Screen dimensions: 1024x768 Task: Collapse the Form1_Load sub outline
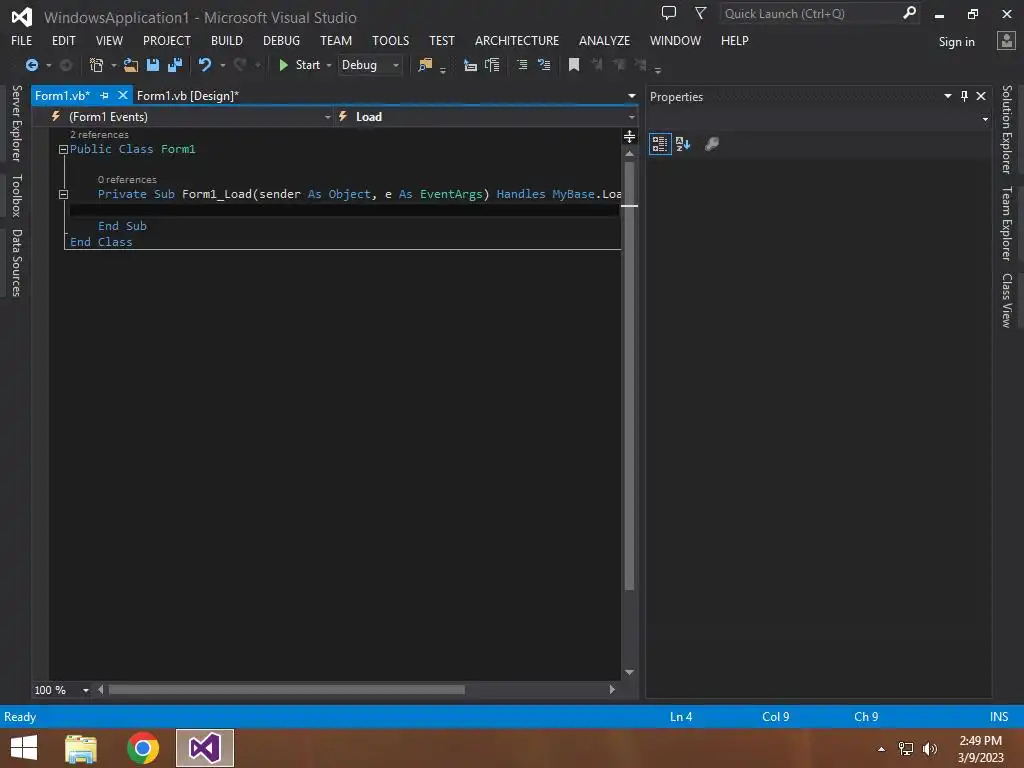coord(63,195)
